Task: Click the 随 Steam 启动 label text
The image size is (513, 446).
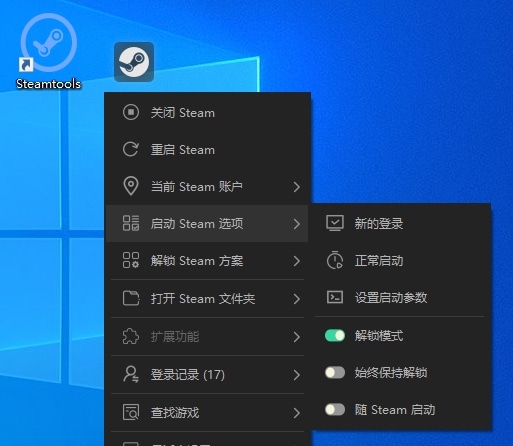Action: pos(395,410)
